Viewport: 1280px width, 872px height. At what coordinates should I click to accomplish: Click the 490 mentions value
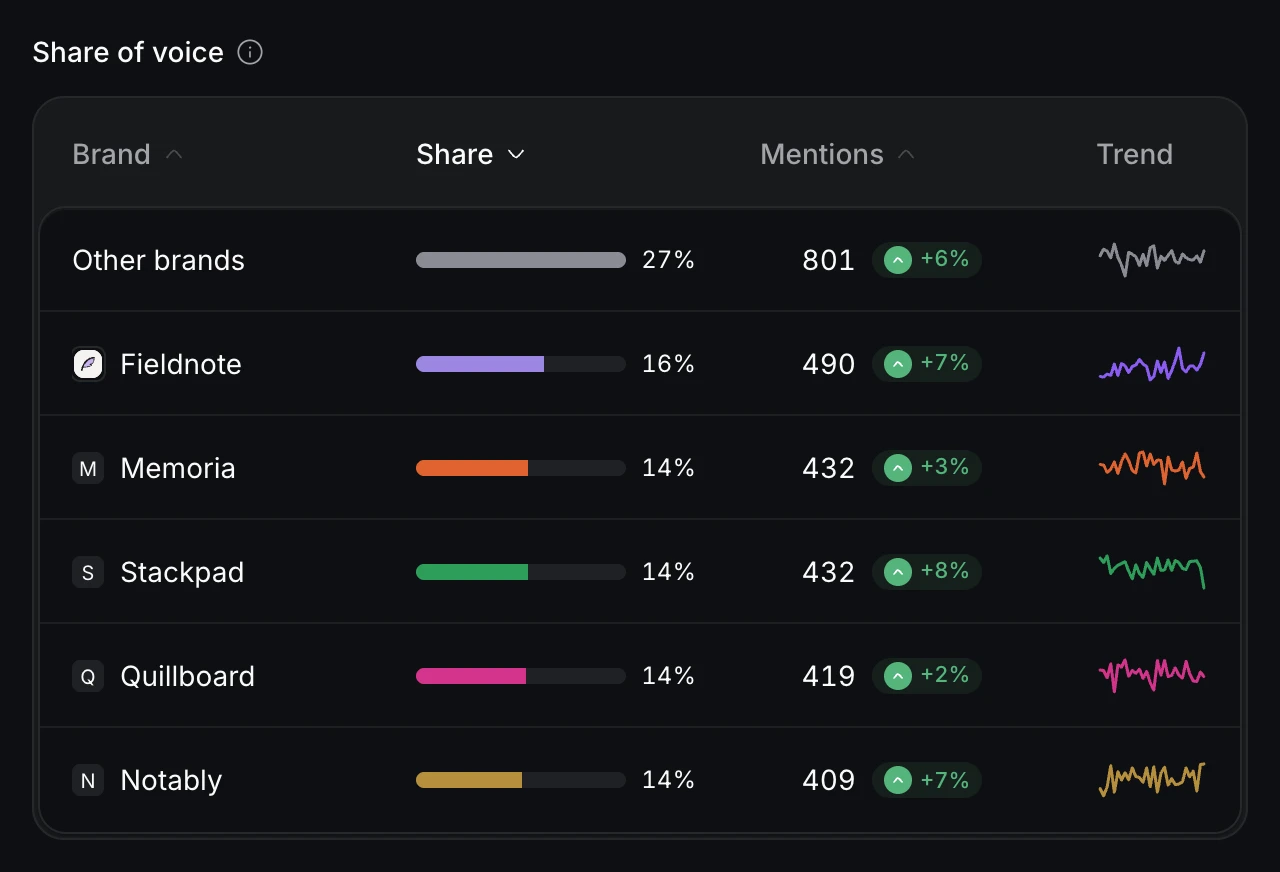pos(829,364)
